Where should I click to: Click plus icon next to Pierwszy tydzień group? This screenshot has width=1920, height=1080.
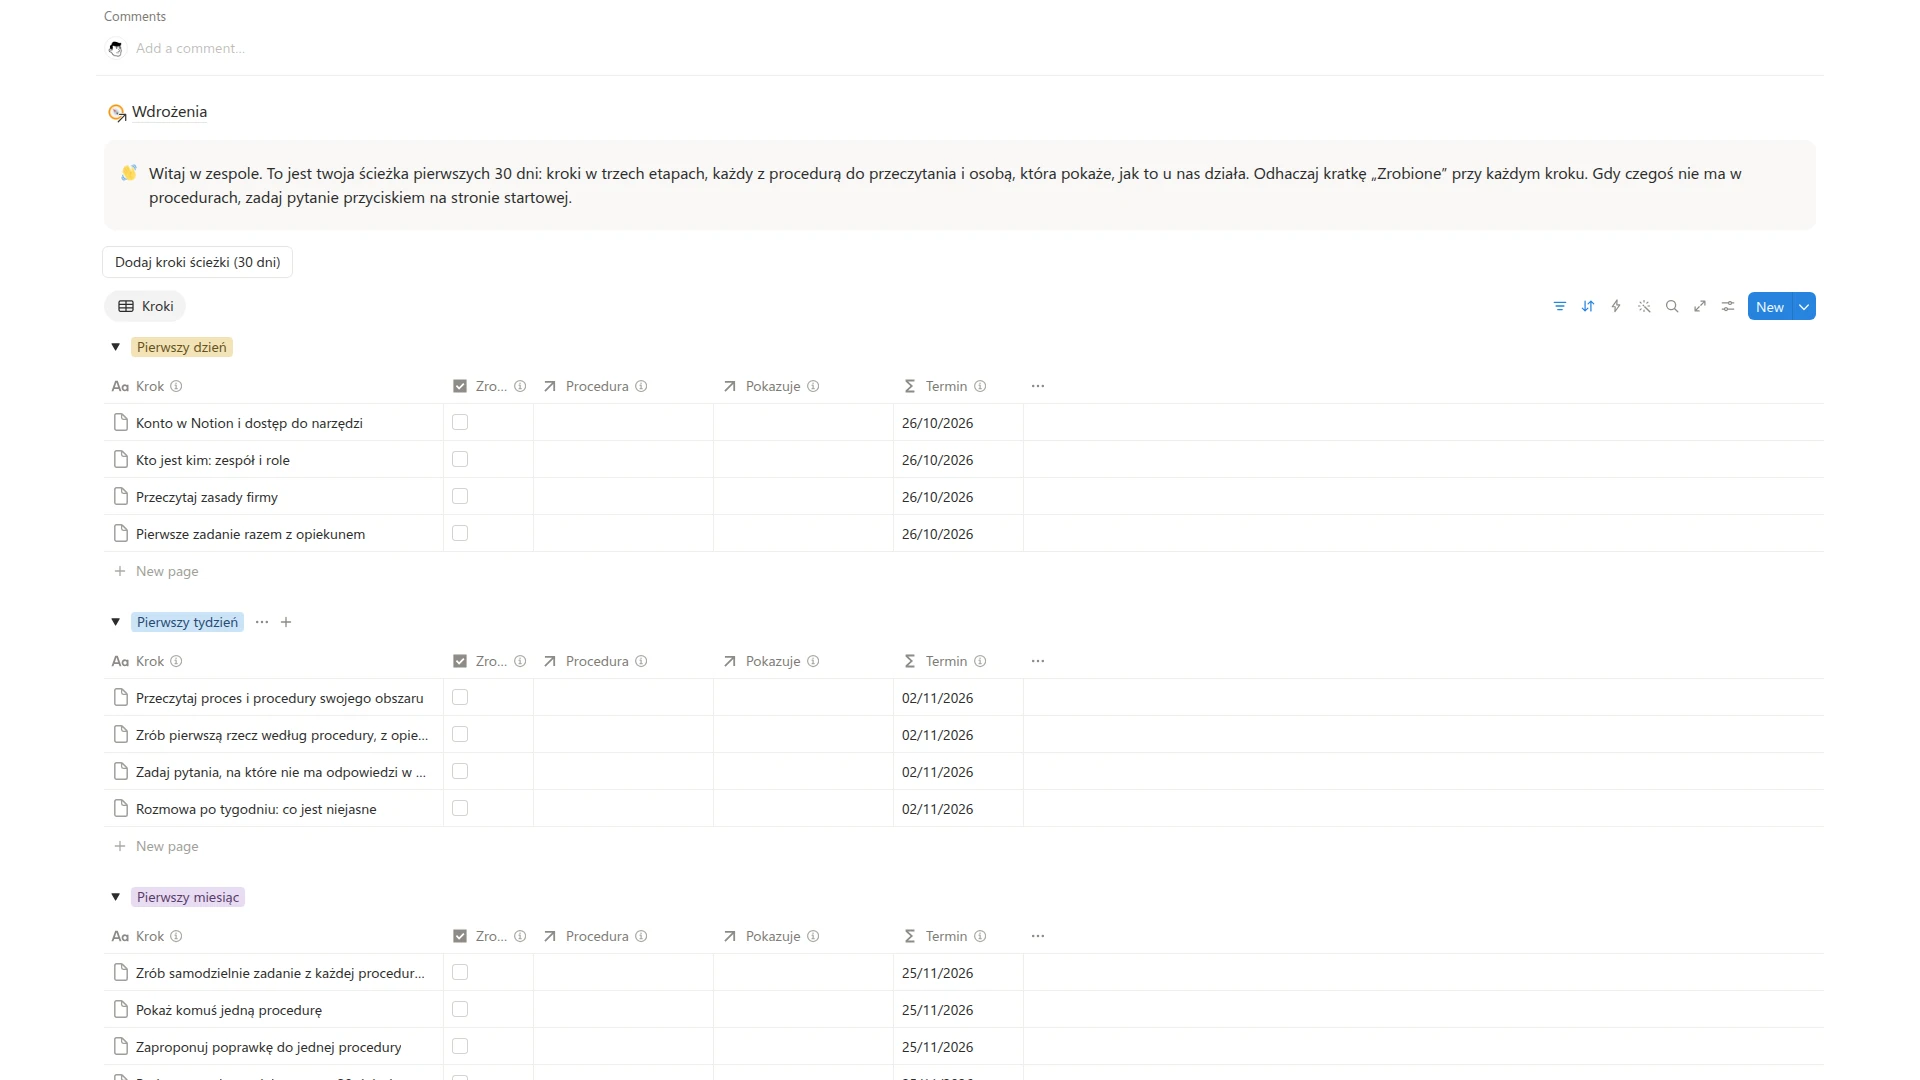tap(286, 622)
